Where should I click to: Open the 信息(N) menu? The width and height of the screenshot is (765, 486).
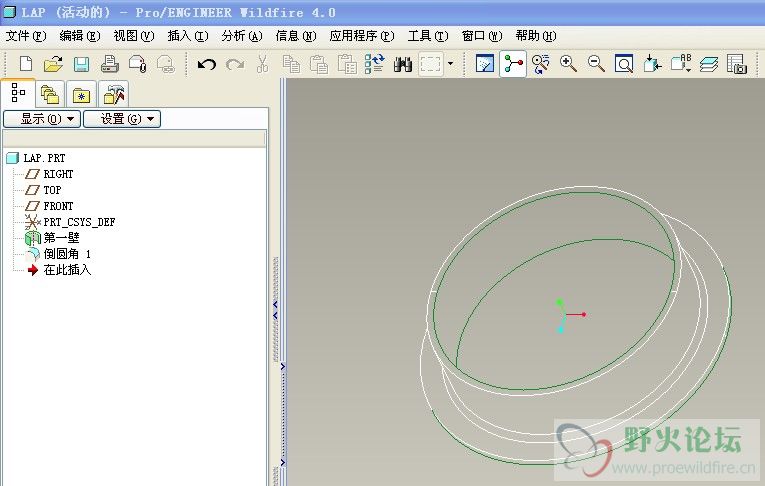pyautogui.click(x=296, y=36)
